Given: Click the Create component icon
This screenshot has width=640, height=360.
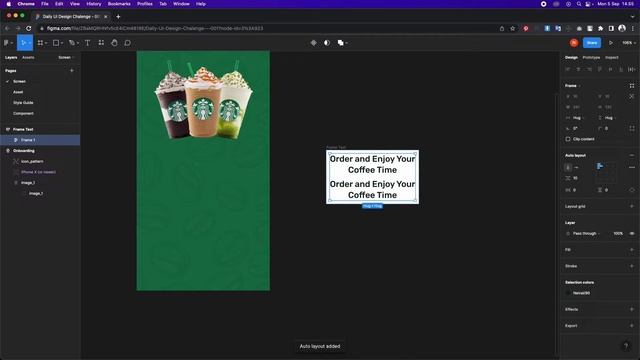Looking at the screenshot, I should click(313, 43).
